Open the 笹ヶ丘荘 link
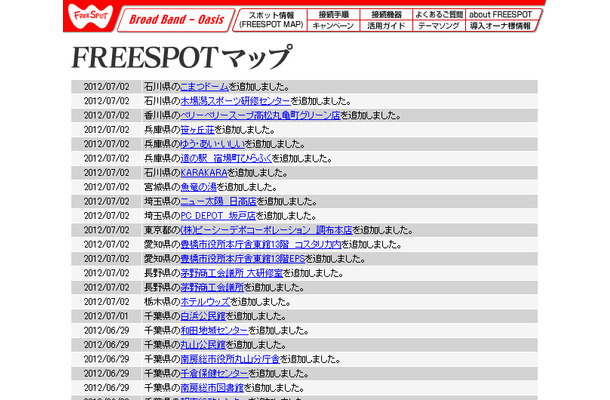The height and width of the screenshot is (400, 610). click(x=197, y=130)
